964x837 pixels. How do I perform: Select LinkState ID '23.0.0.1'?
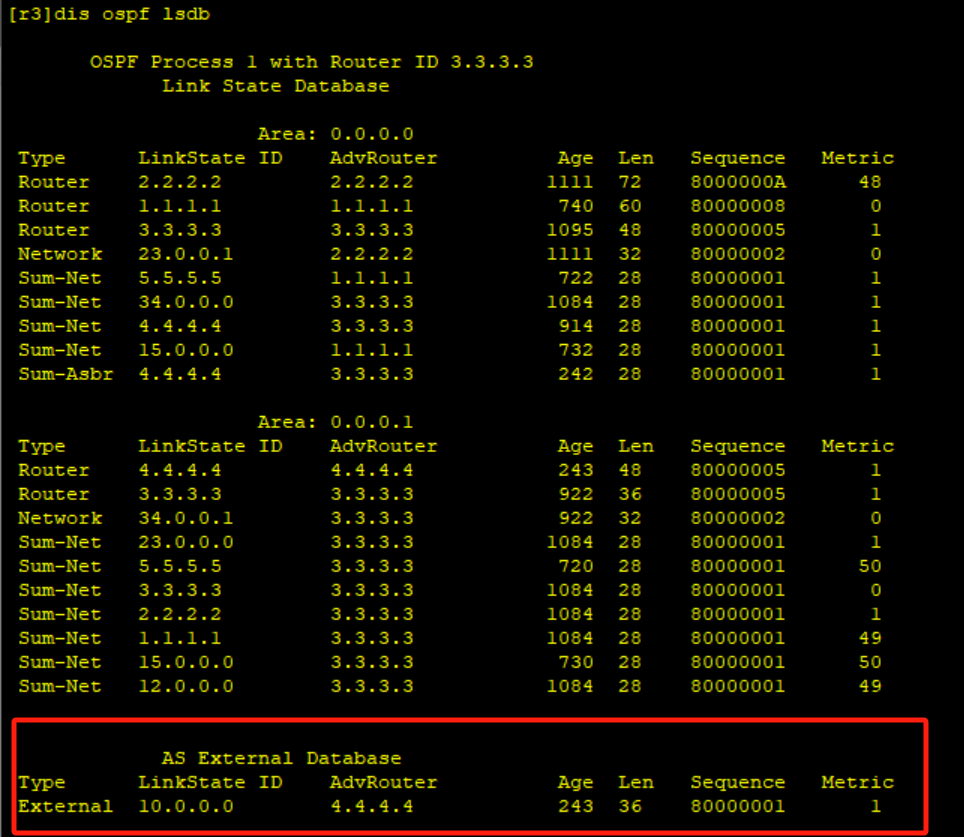pyautogui.click(x=186, y=254)
